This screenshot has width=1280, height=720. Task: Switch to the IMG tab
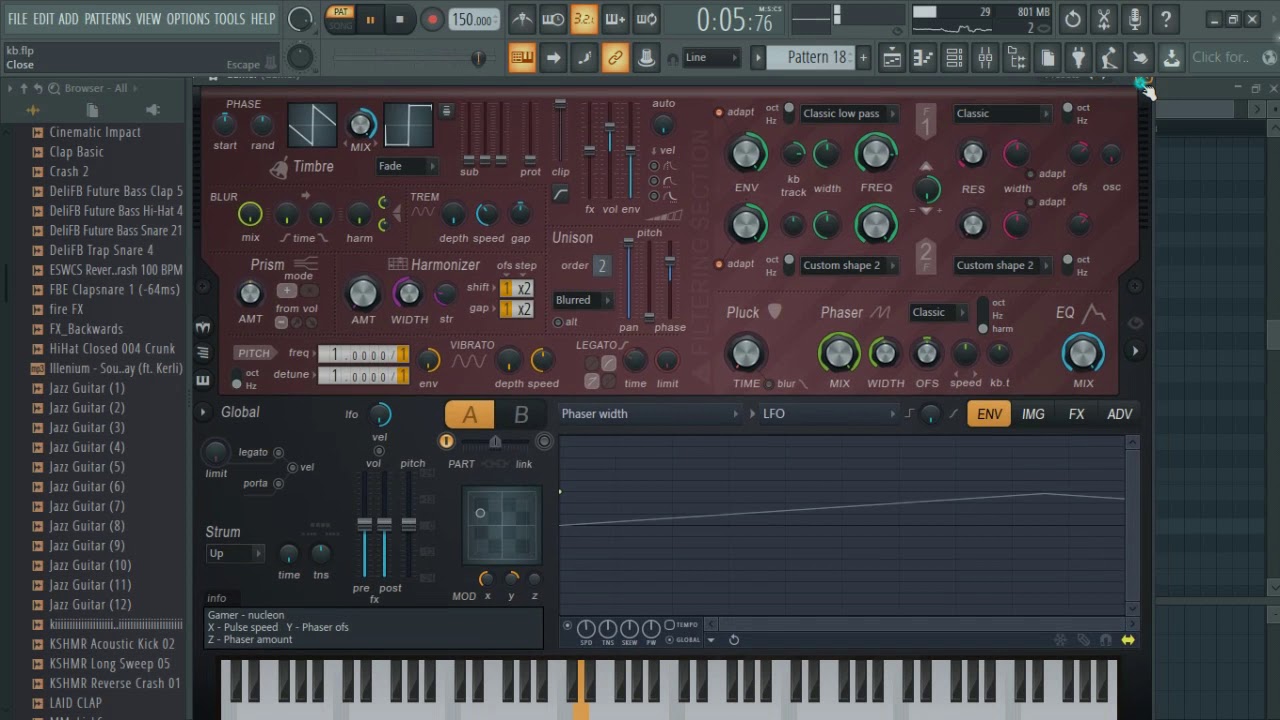[1033, 414]
